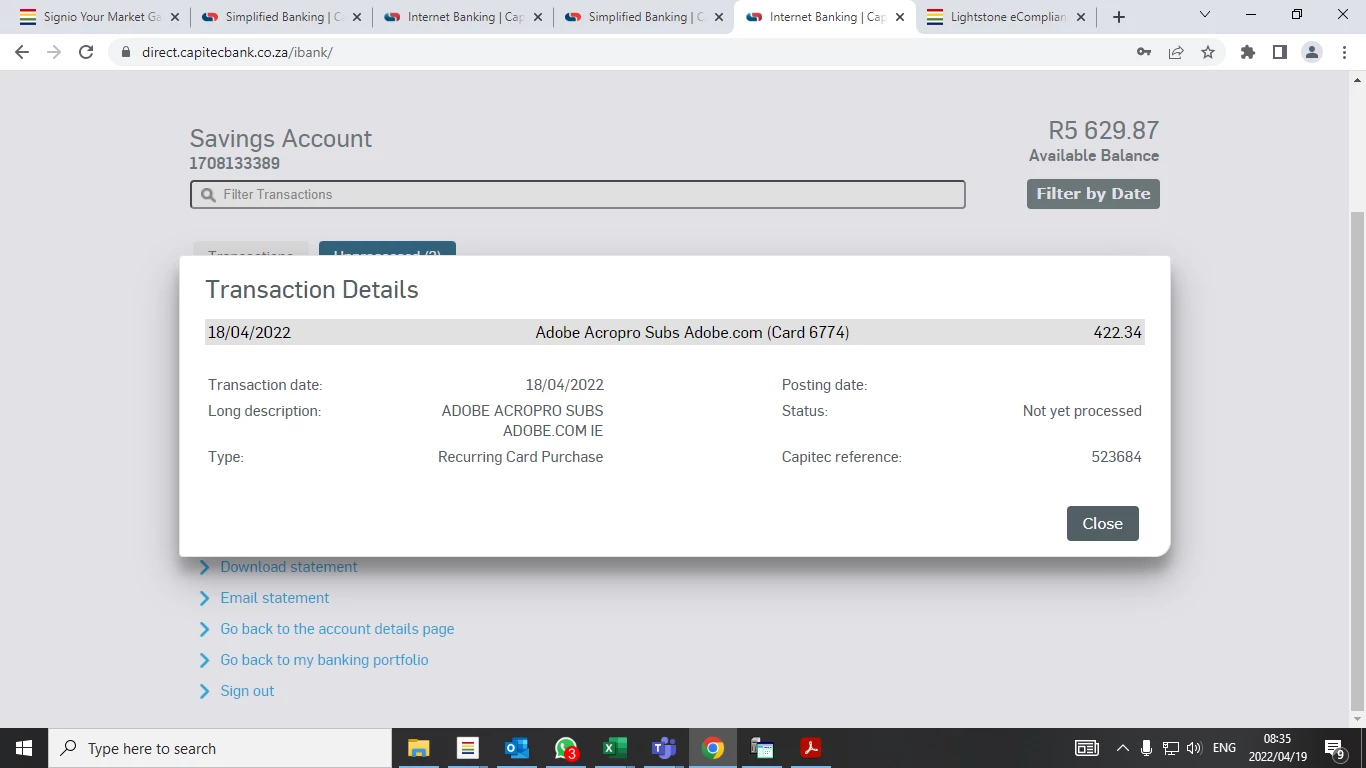The image size is (1366, 768).
Task: Click the share page icon
Action: tap(1176, 52)
